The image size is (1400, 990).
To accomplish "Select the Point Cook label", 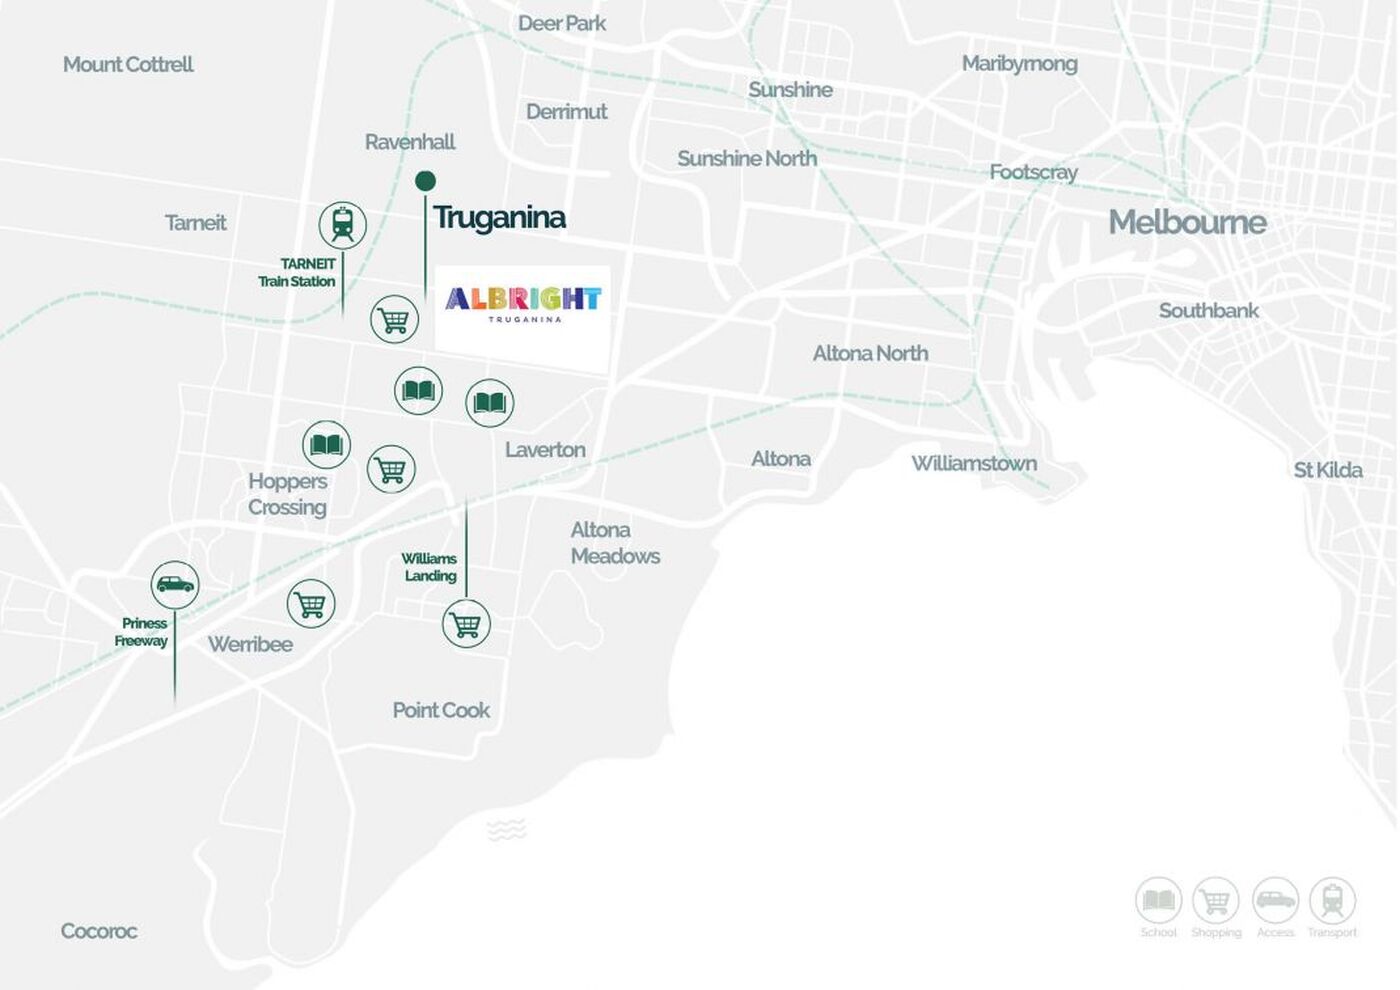I will (x=440, y=710).
